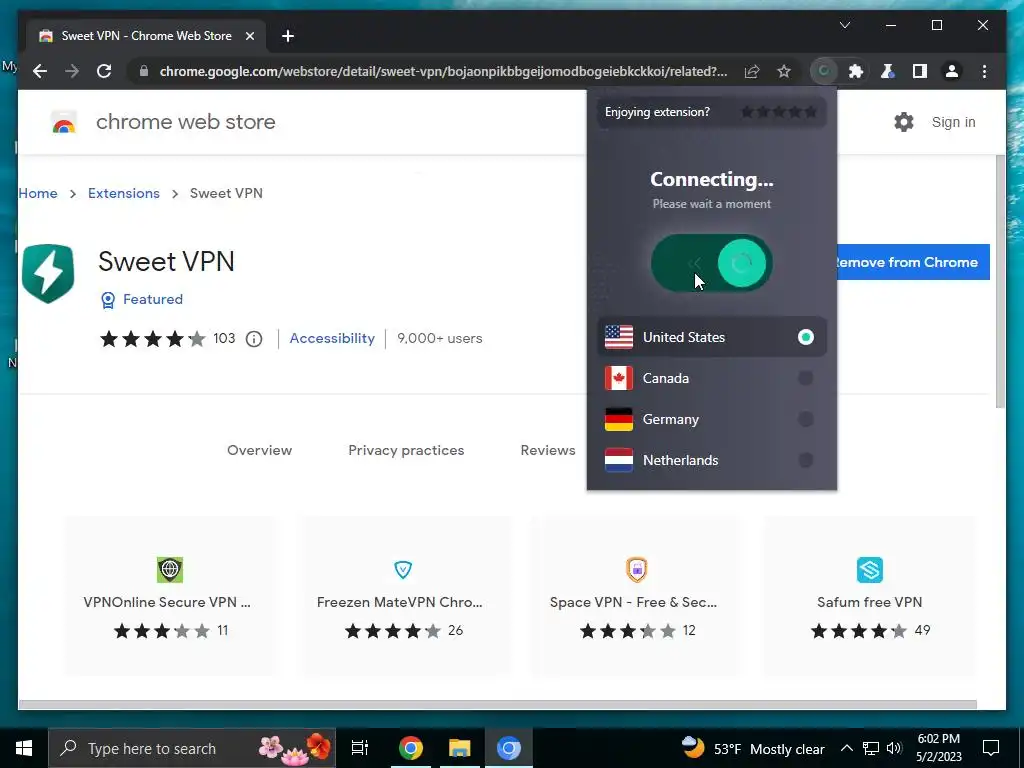Viewport: 1024px width, 768px height.
Task: Open Sweet VPN extension icon in toolbar
Action: pos(824,71)
